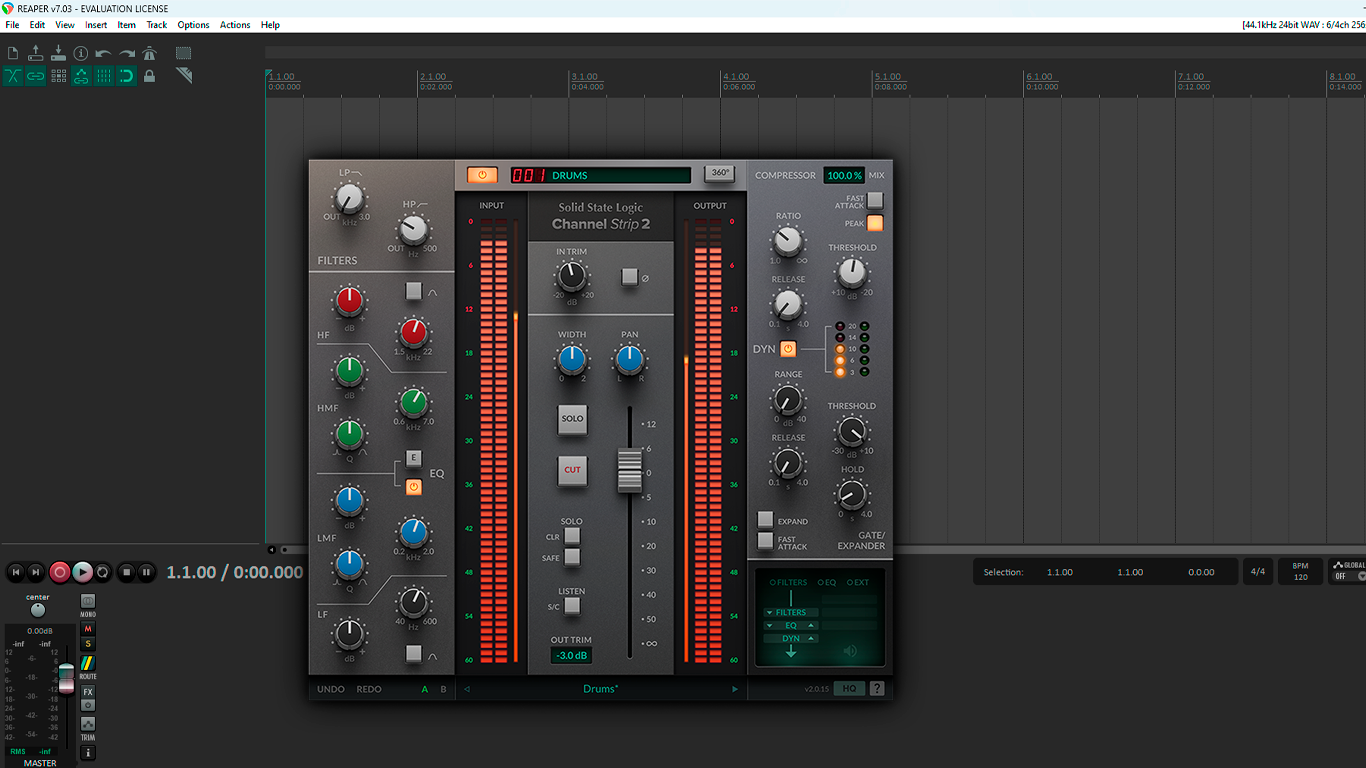
Task: Click the Open Project upload-arrow icon
Action: 36,53
